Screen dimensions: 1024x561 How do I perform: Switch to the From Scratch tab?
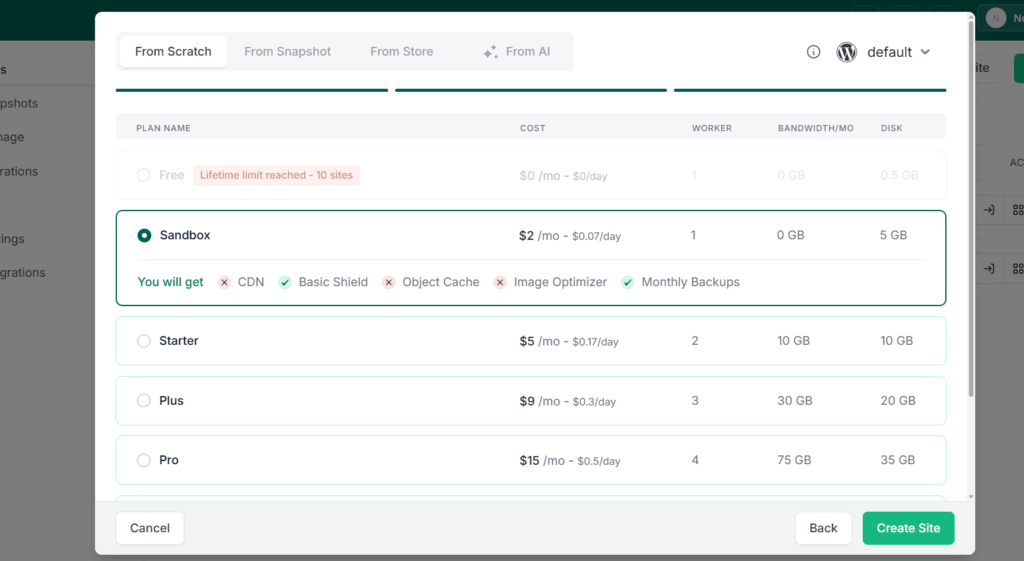point(173,52)
